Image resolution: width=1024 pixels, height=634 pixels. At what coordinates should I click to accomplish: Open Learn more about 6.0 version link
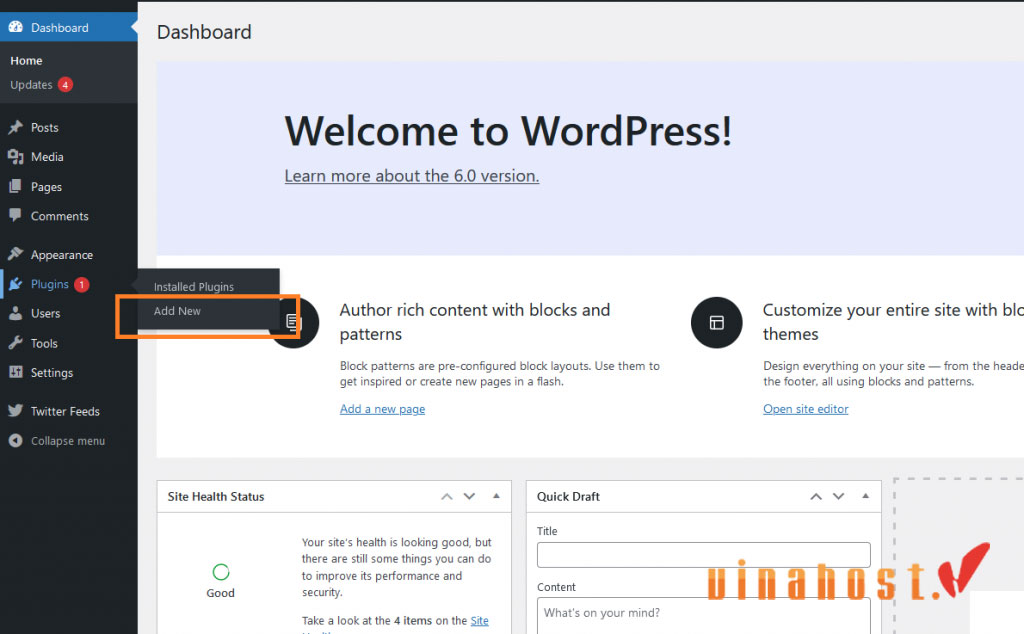pyautogui.click(x=411, y=176)
